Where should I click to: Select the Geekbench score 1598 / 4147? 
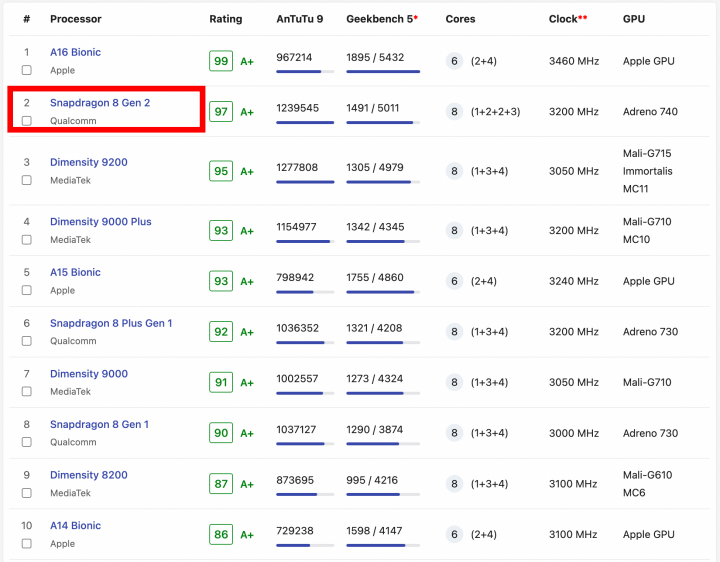coord(374,531)
